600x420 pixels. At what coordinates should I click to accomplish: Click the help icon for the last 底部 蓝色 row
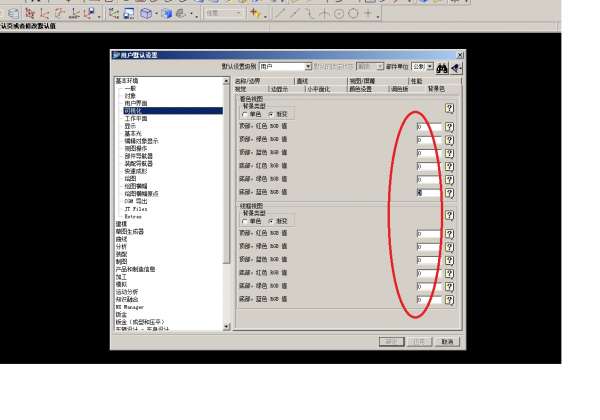click(x=450, y=298)
